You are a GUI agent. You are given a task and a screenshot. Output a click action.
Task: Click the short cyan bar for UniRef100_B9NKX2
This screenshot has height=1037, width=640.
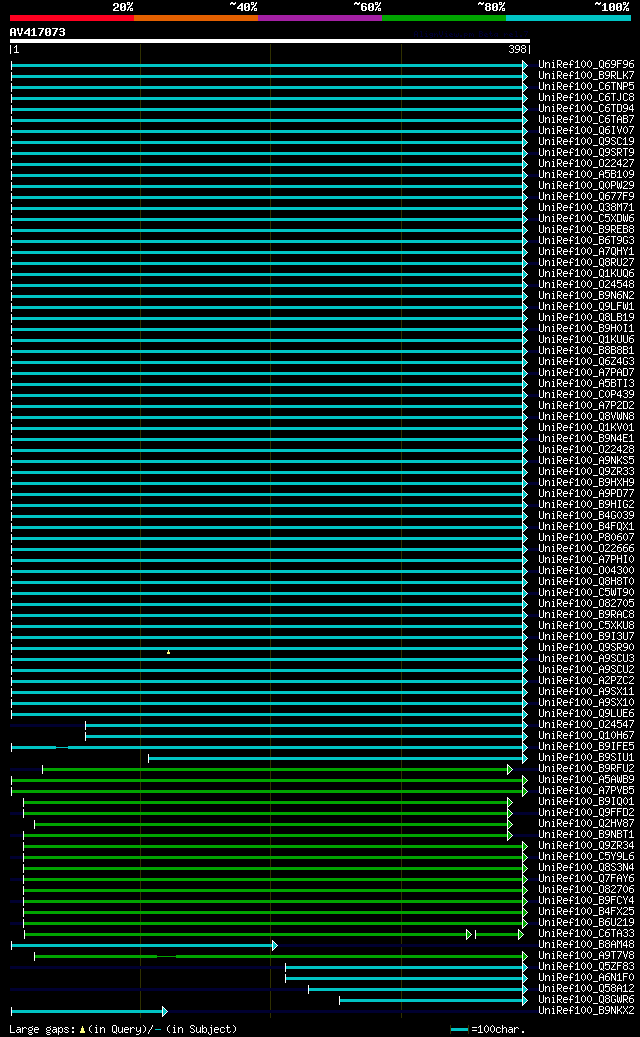pos(89,1011)
